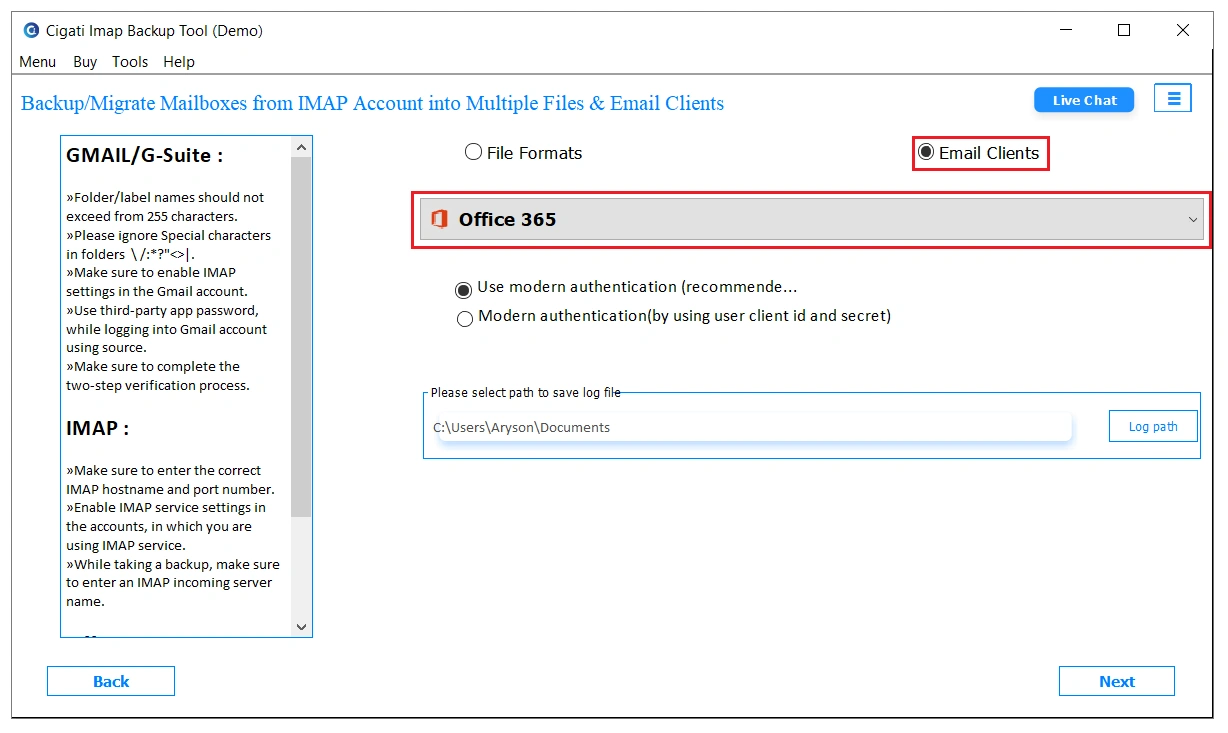The height and width of the screenshot is (733, 1228).
Task: Click the GMAIL/G-Suite heading text
Action: click(x=144, y=155)
